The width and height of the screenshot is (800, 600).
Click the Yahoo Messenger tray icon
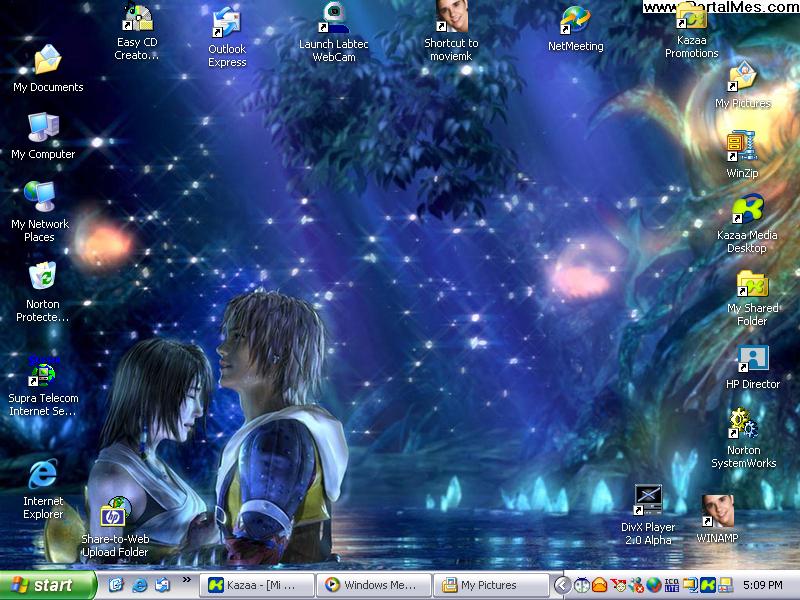(x=618, y=585)
